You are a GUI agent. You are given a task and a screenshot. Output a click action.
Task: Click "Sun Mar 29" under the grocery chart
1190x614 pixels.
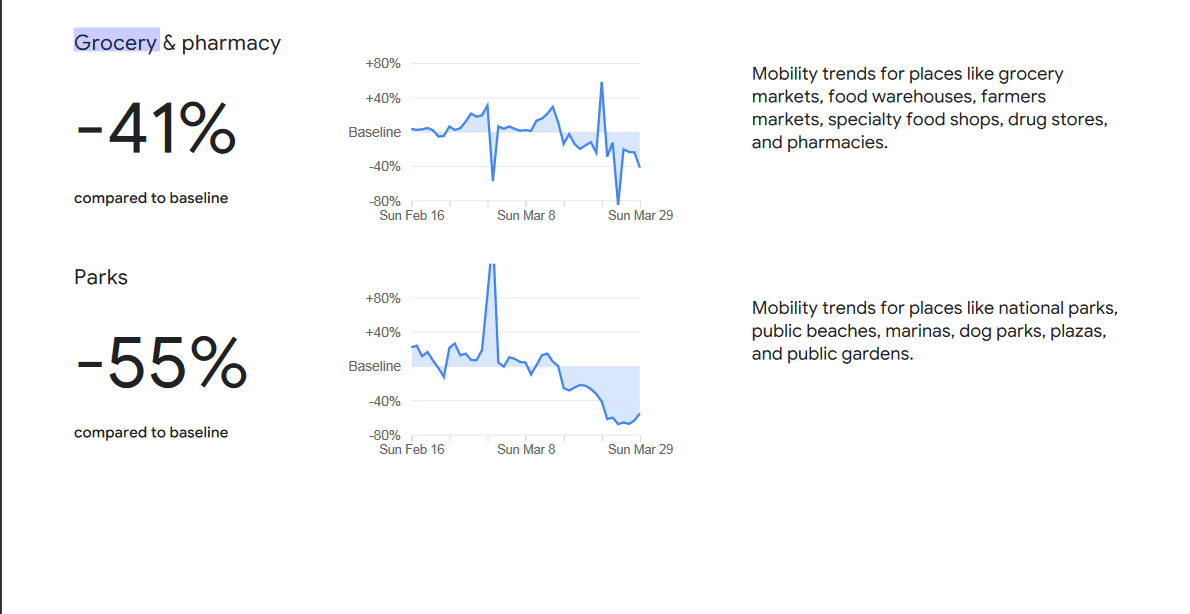[x=640, y=215]
